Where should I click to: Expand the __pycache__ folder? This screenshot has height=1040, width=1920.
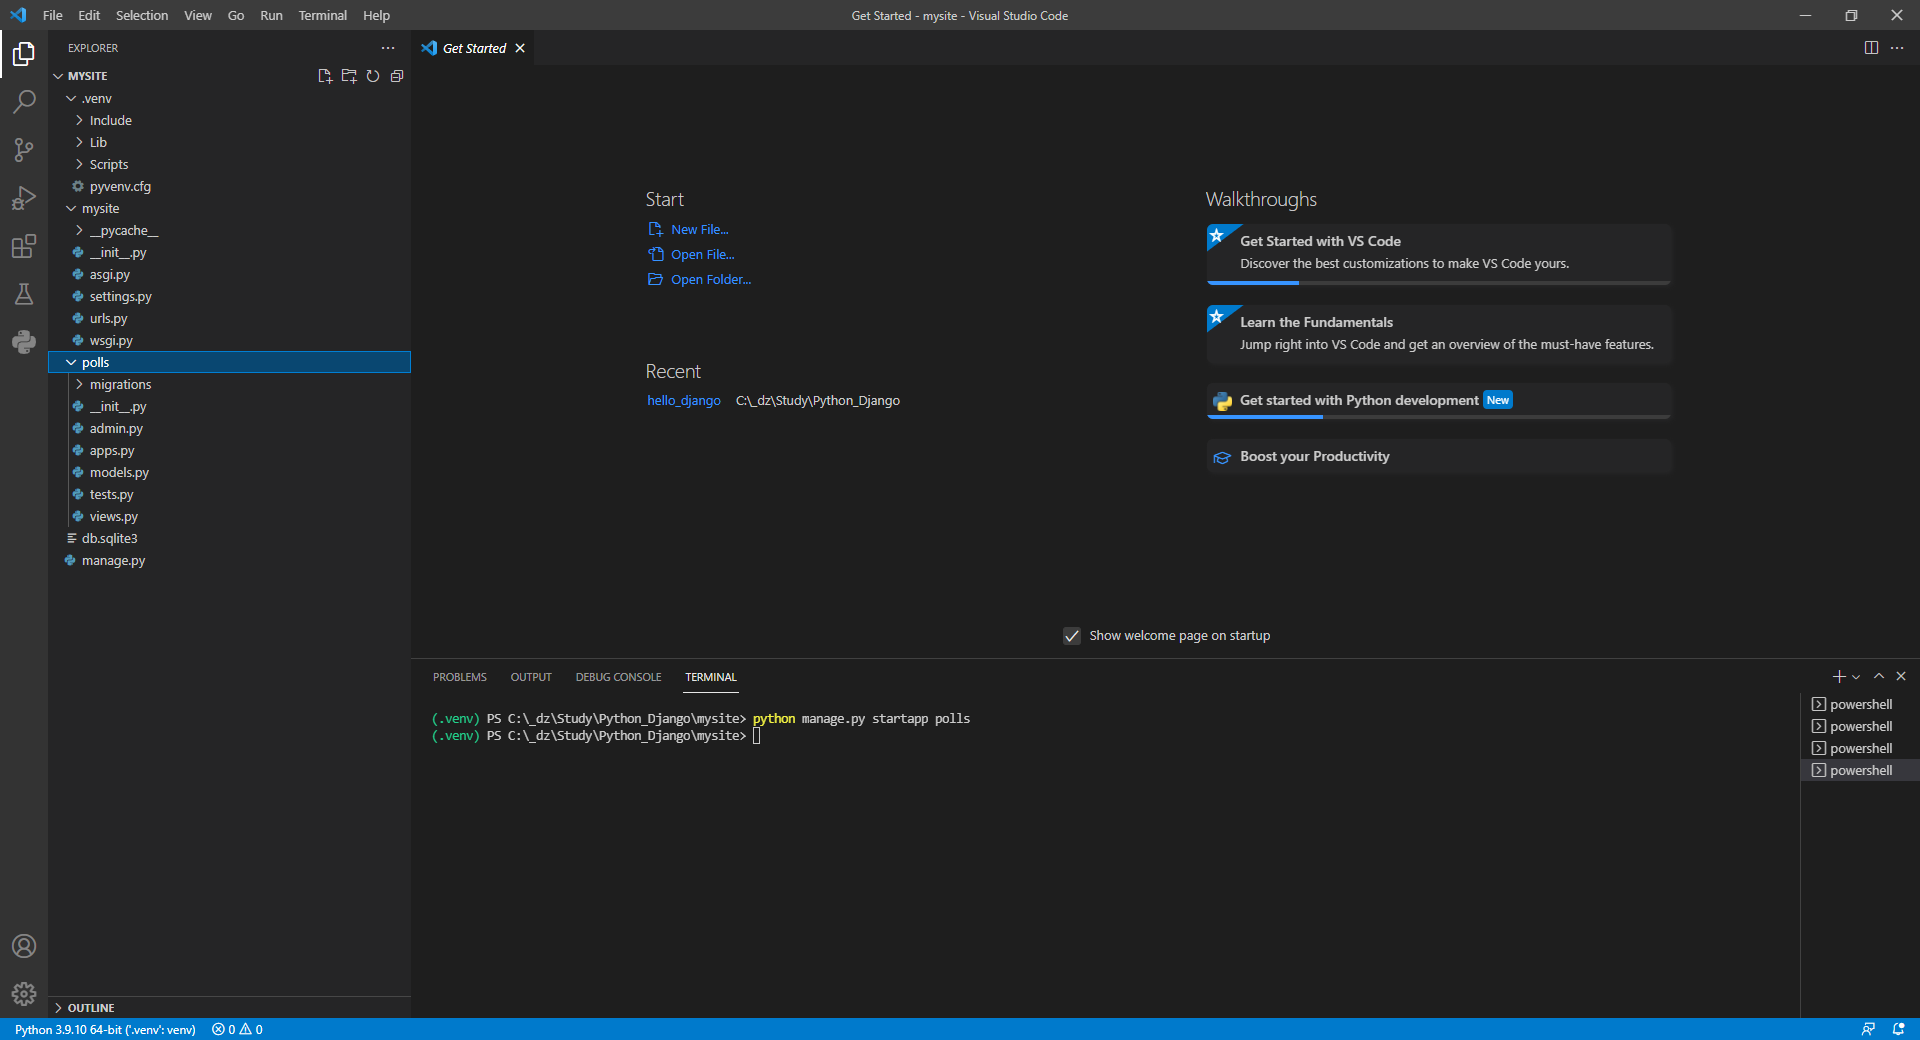79,230
